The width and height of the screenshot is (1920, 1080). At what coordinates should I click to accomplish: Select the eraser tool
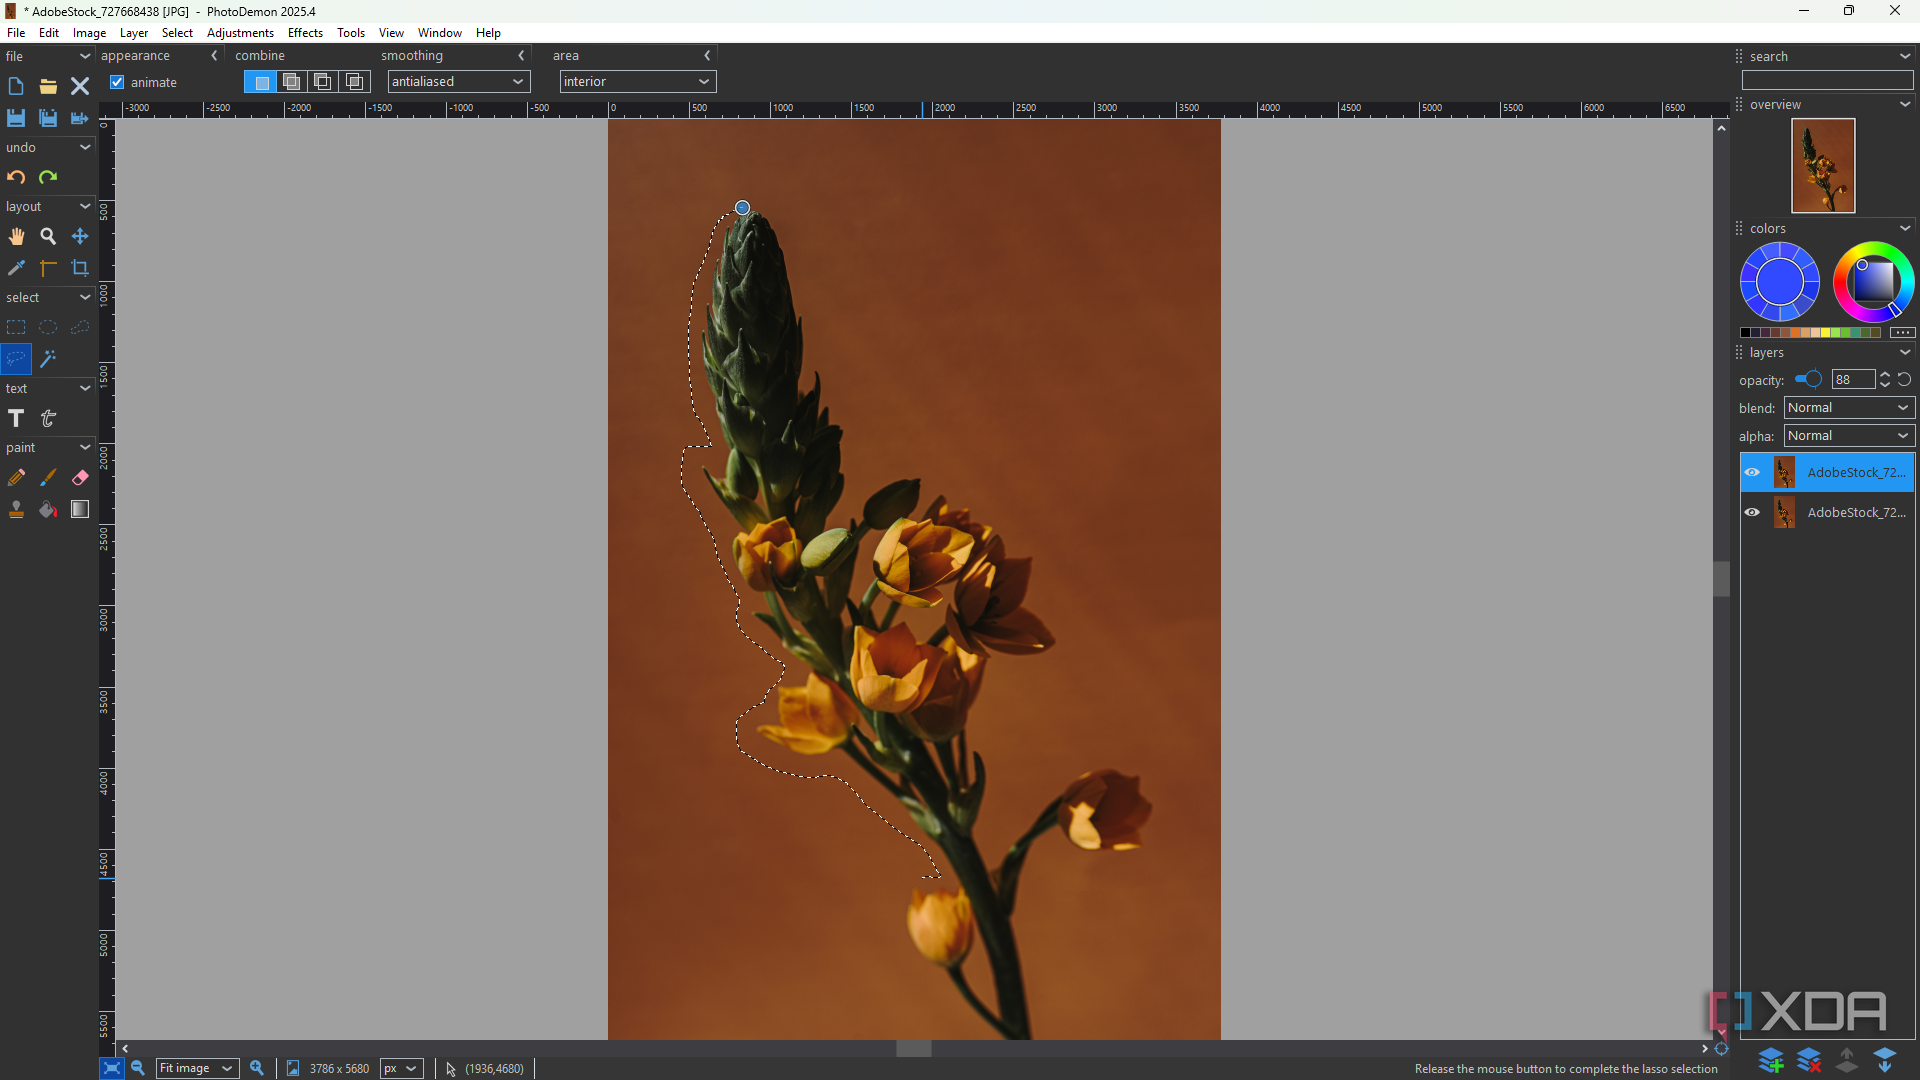click(x=80, y=478)
